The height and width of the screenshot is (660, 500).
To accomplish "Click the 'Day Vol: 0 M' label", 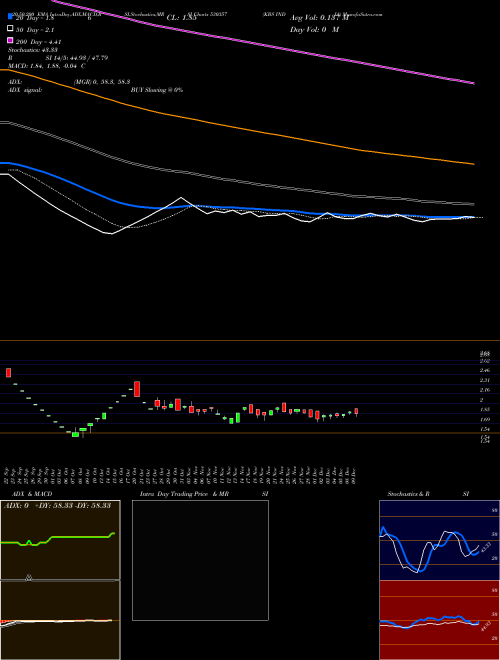I will pos(314,30).
